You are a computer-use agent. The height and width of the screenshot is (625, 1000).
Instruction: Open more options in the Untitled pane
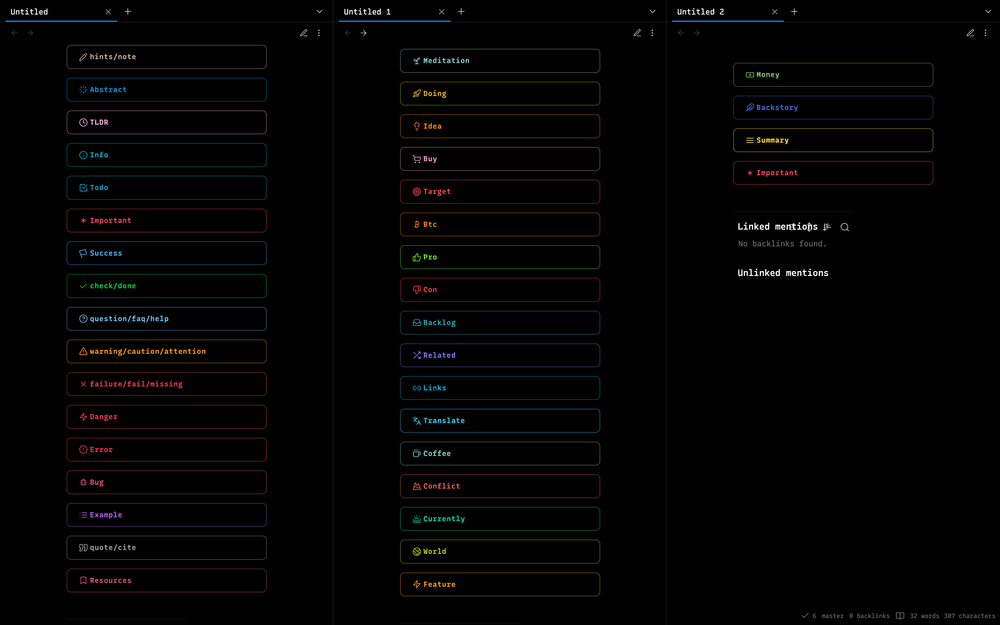coord(319,33)
